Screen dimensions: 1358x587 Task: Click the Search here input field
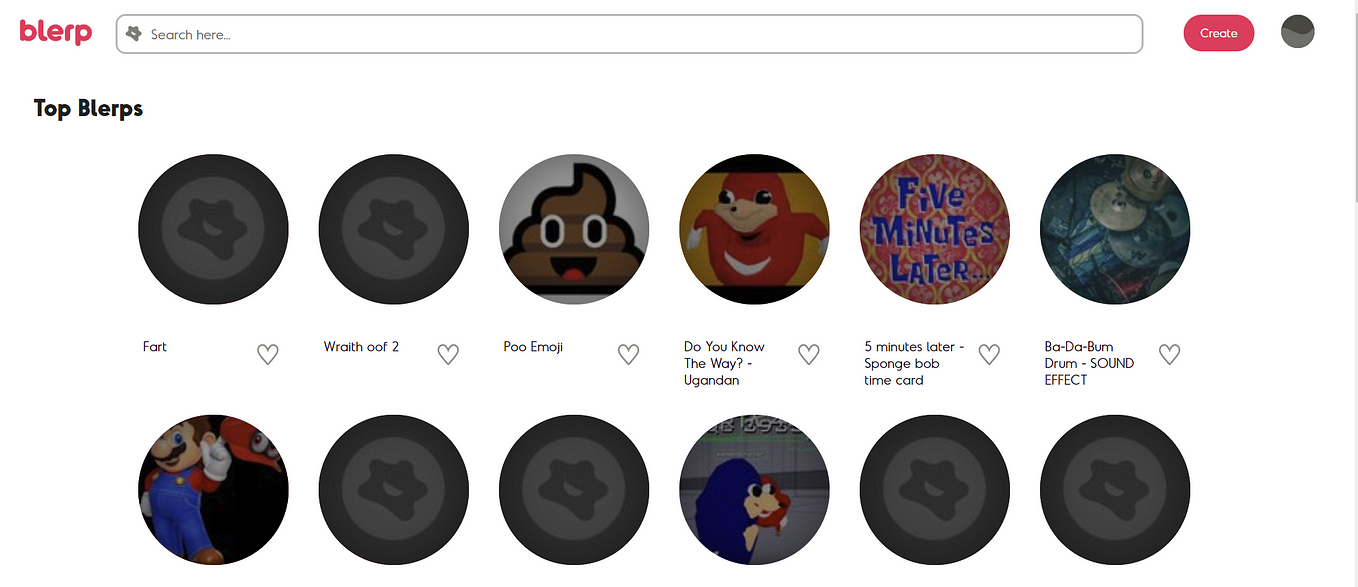pos(629,34)
